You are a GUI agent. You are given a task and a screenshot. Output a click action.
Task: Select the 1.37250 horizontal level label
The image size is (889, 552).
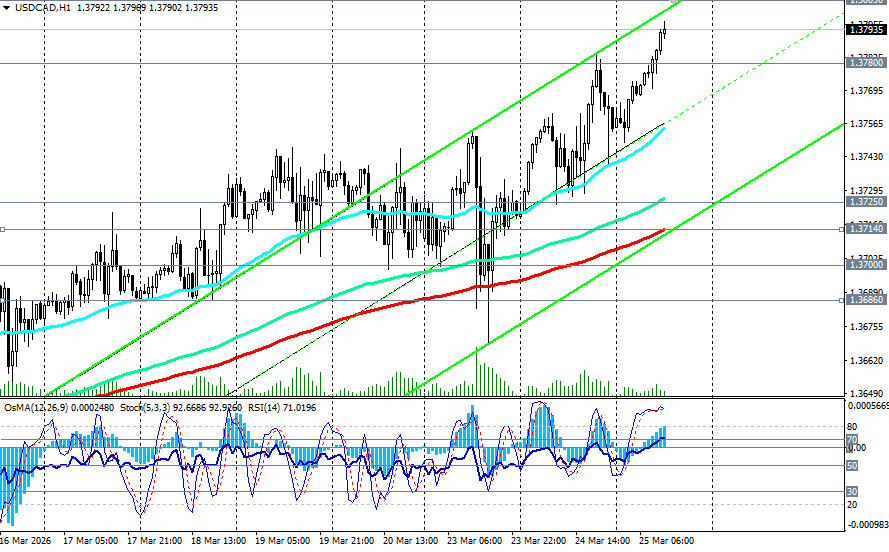pos(865,202)
